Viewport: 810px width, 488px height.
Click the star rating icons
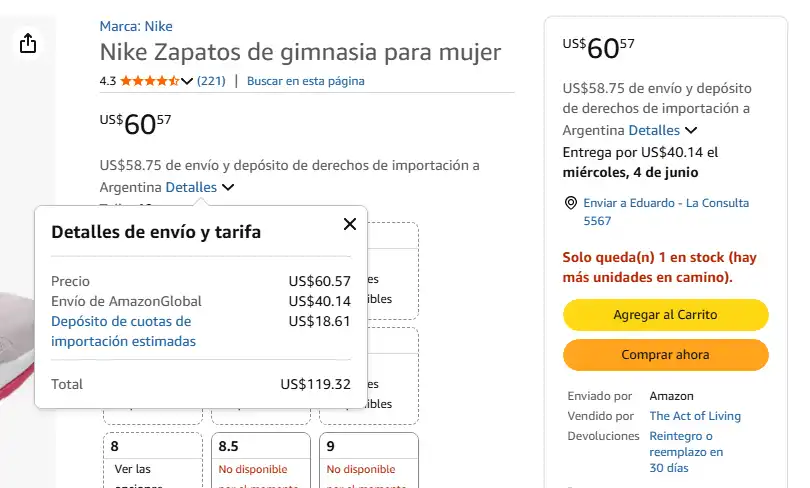point(149,81)
